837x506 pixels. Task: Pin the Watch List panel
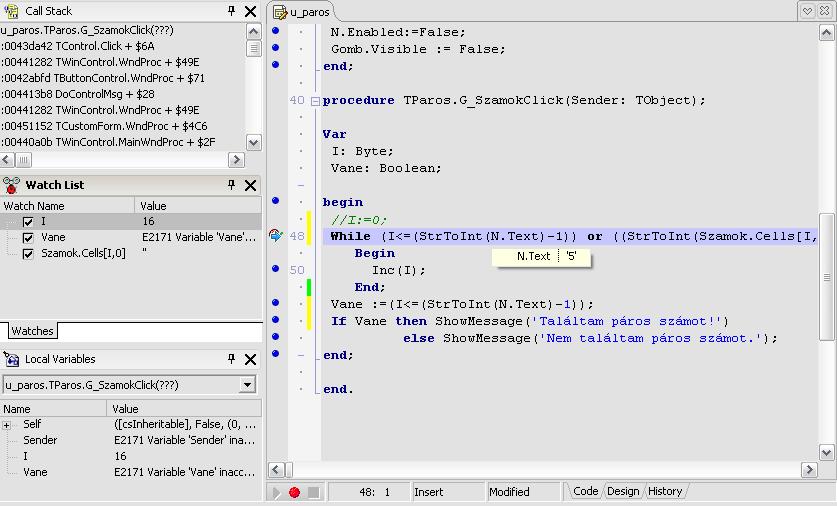pos(231,185)
